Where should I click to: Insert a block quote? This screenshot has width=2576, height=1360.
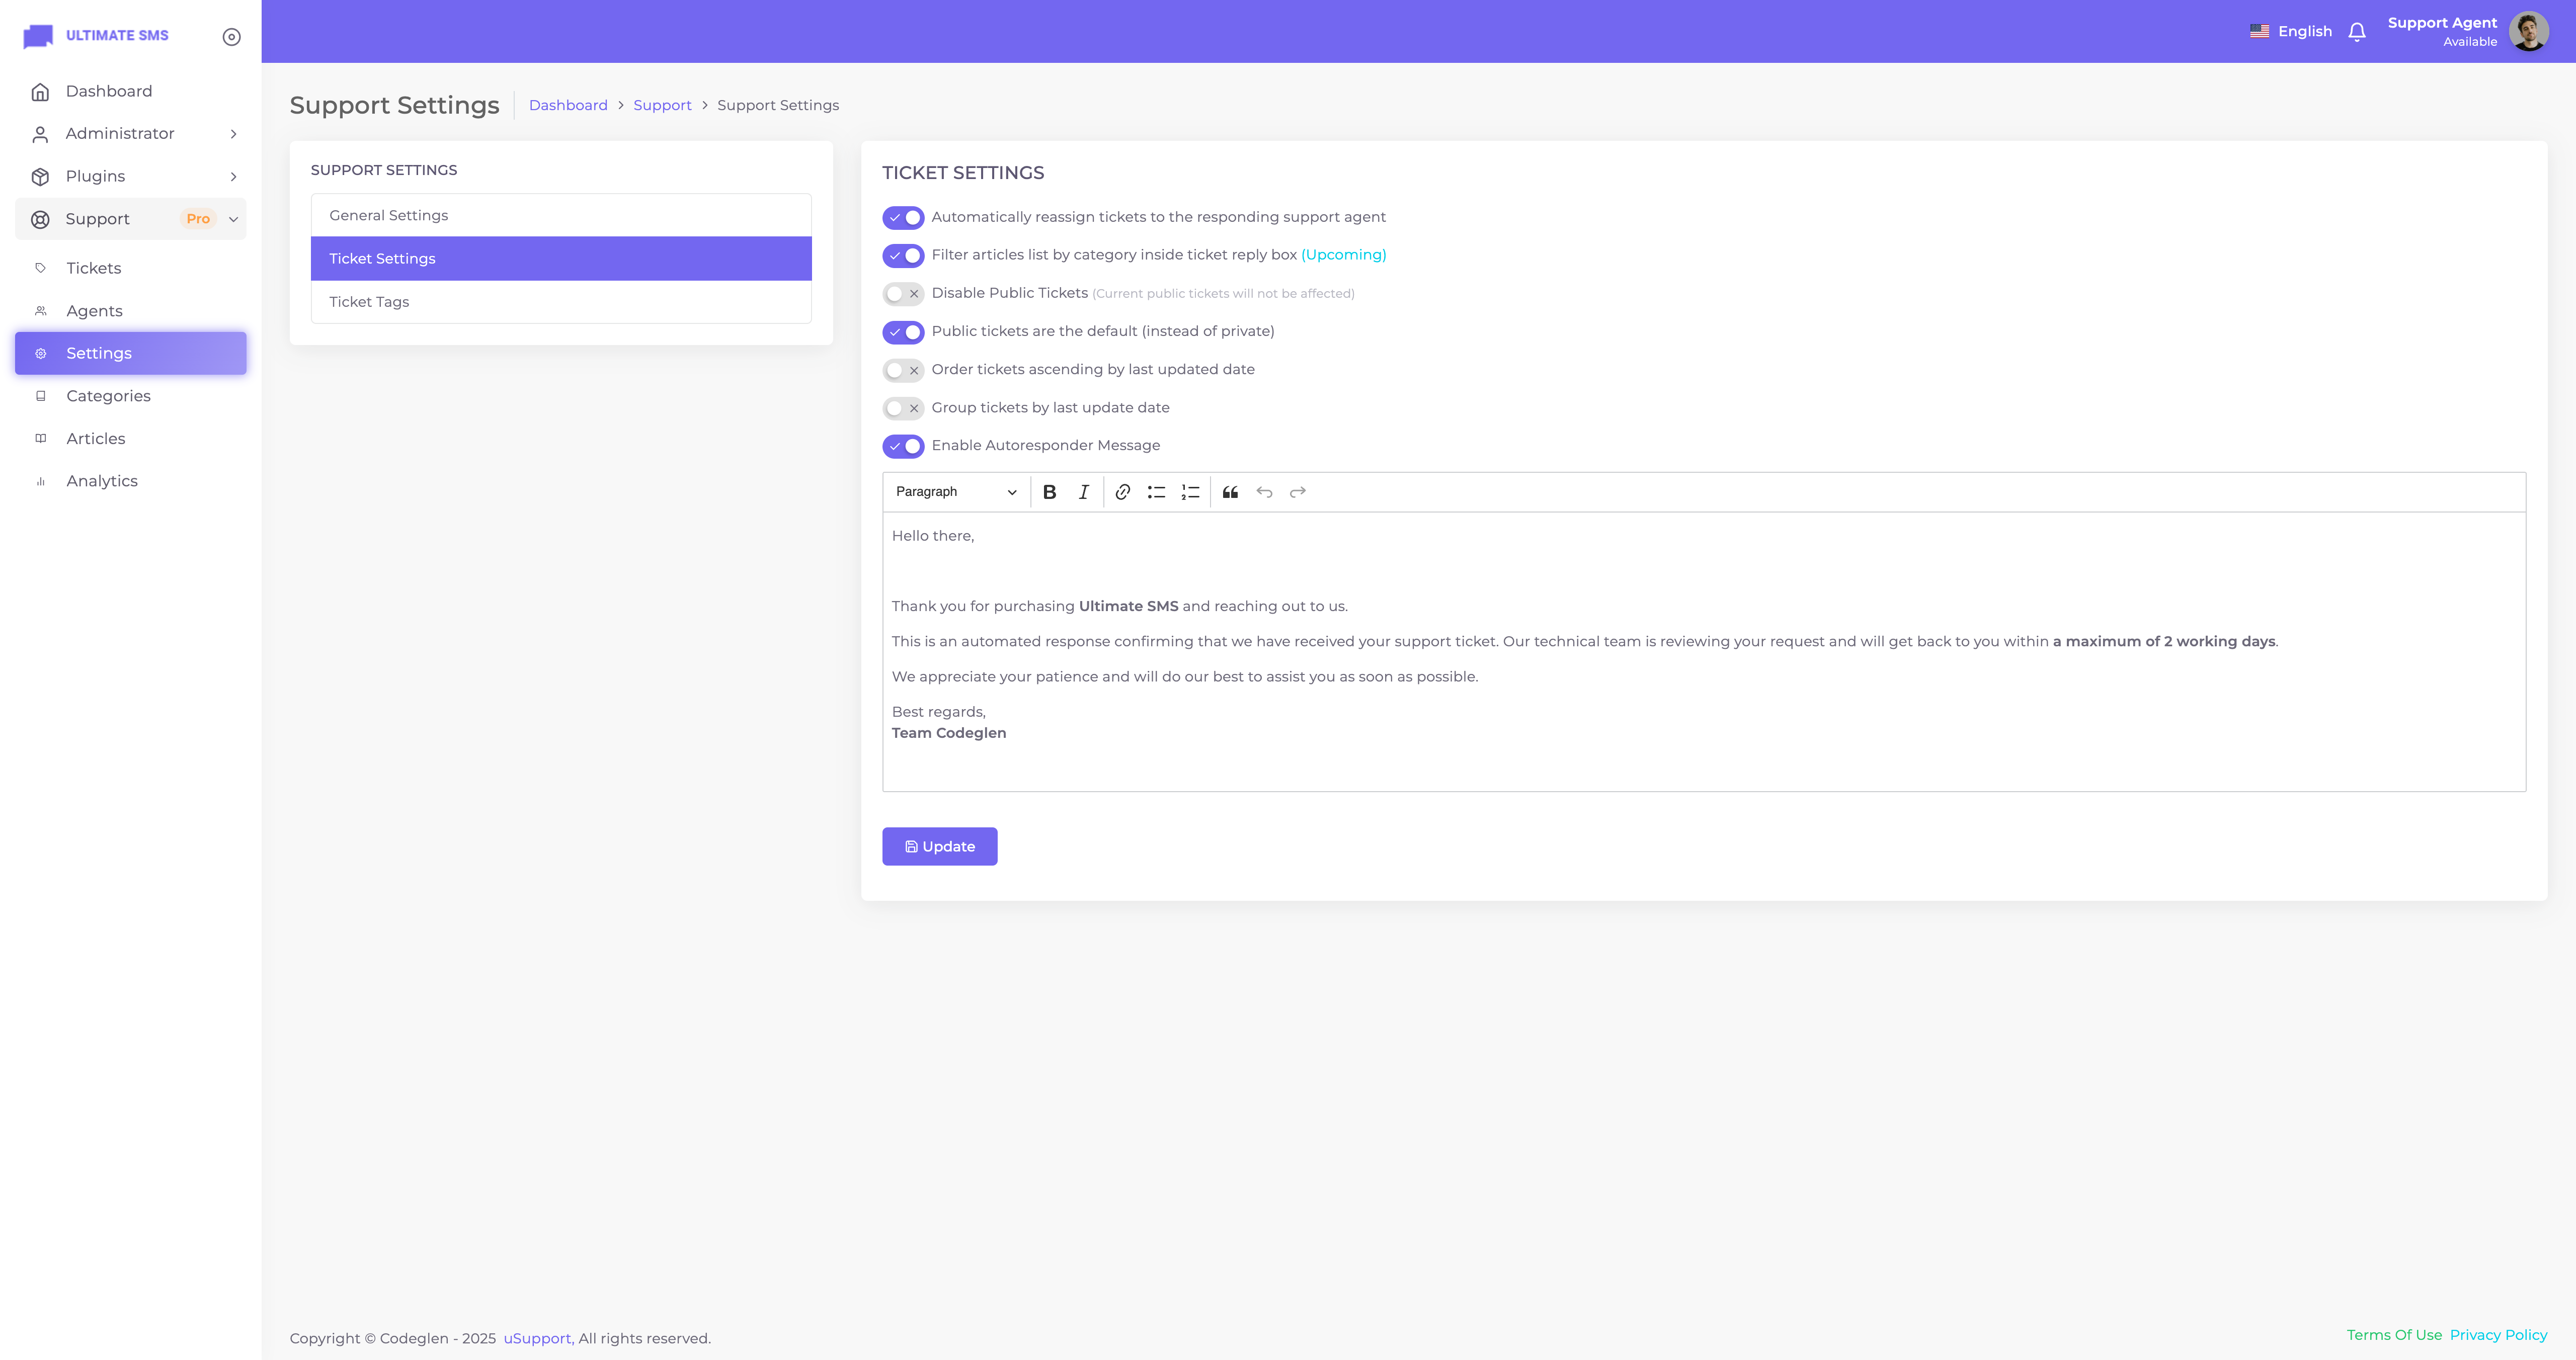[x=1230, y=492]
